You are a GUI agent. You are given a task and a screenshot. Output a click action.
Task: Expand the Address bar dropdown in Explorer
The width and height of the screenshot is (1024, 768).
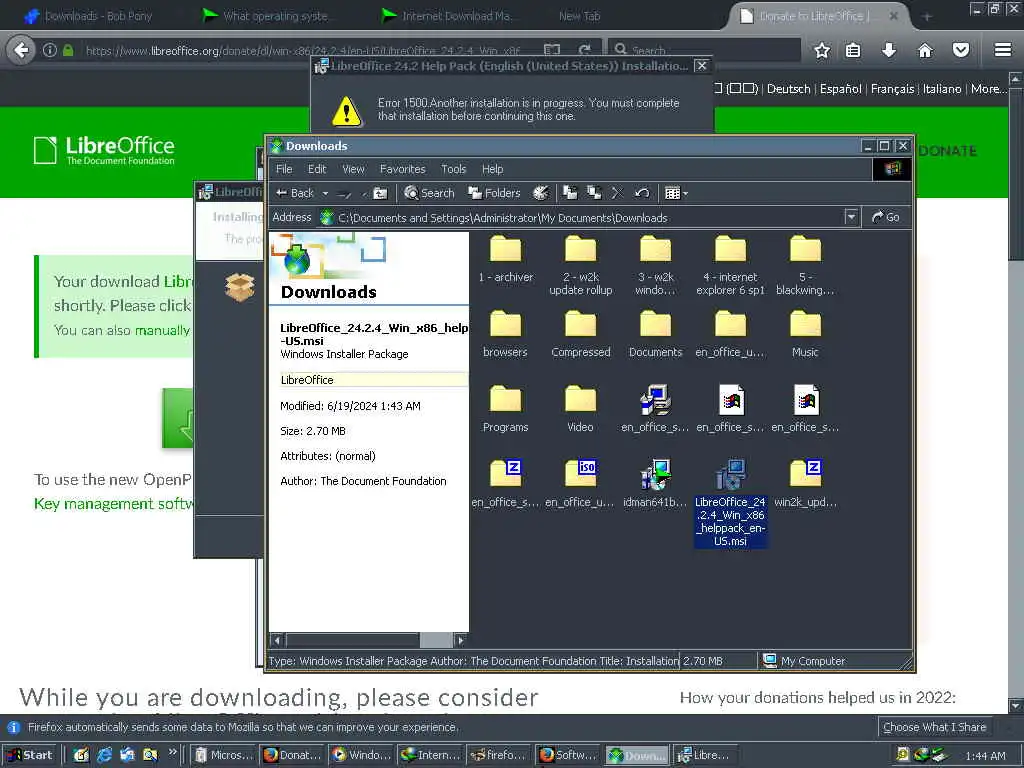(851, 217)
